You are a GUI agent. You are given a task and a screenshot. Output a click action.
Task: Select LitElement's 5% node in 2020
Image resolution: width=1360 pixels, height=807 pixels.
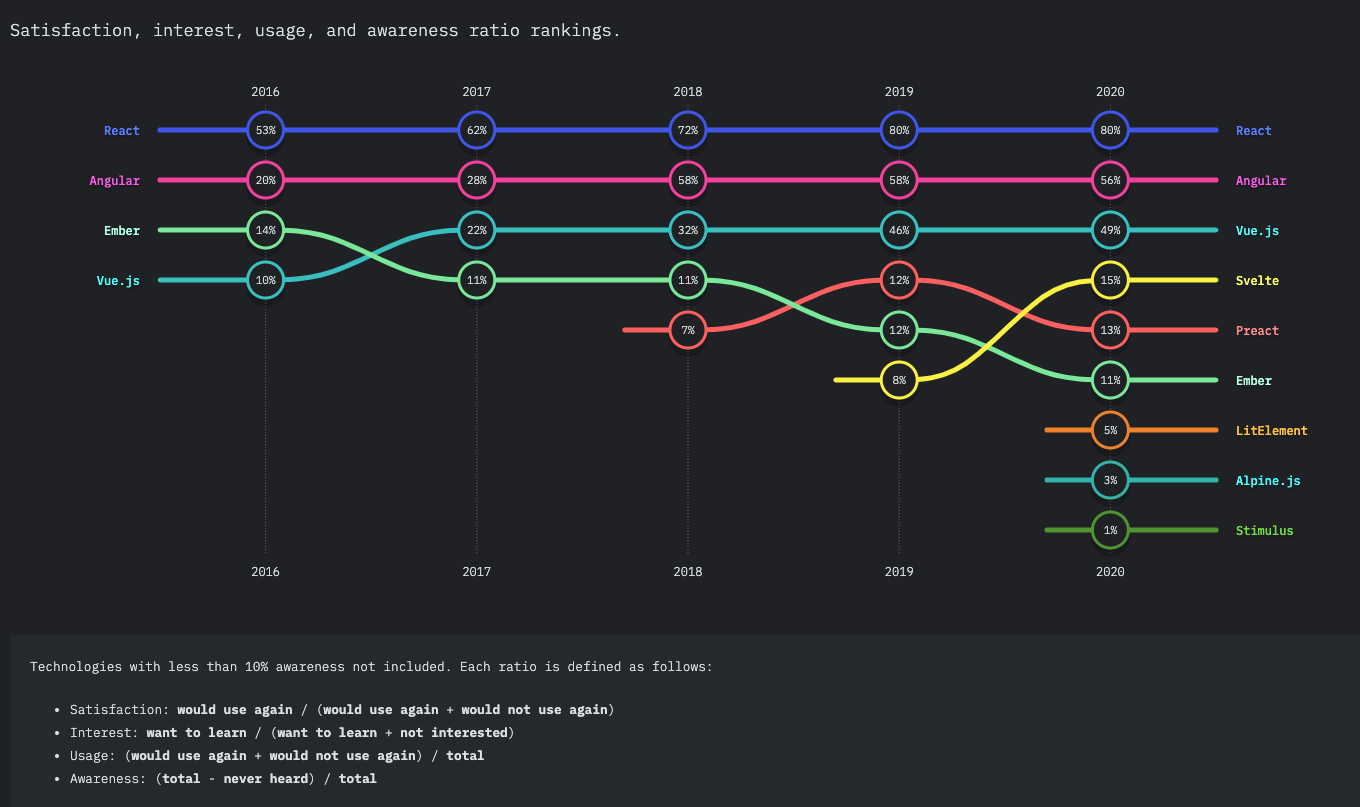point(1110,430)
